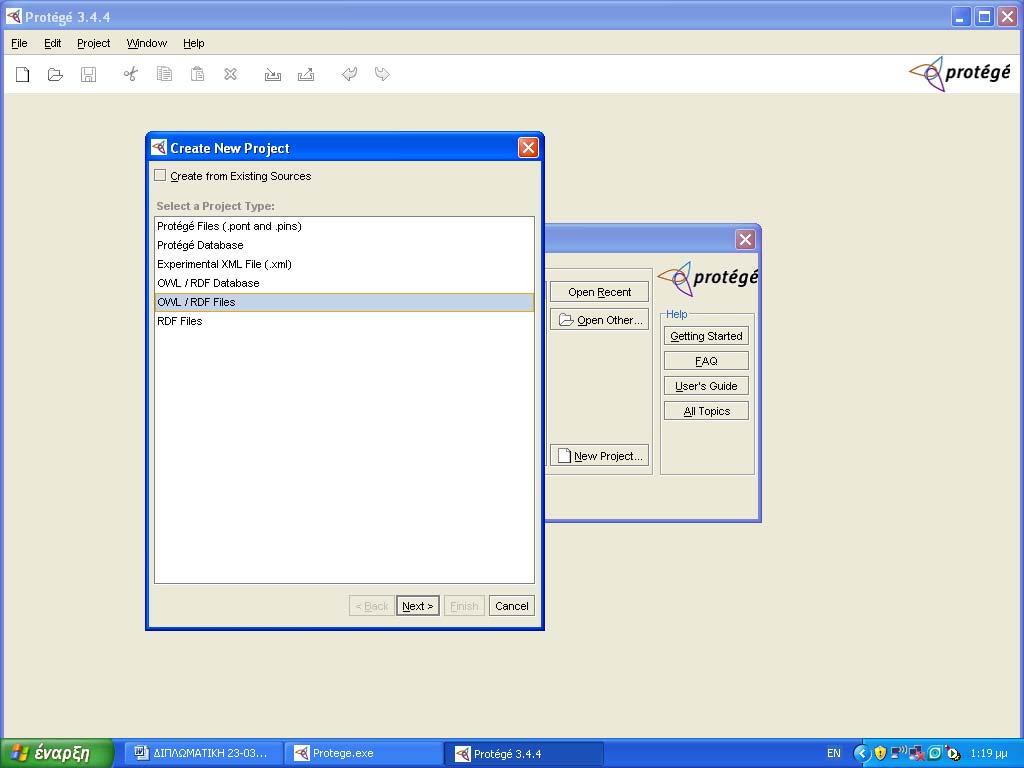The height and width of the screenshot is (768, 1024).
Task: Close the Create New Project dialog
Action: click(528, 148)
